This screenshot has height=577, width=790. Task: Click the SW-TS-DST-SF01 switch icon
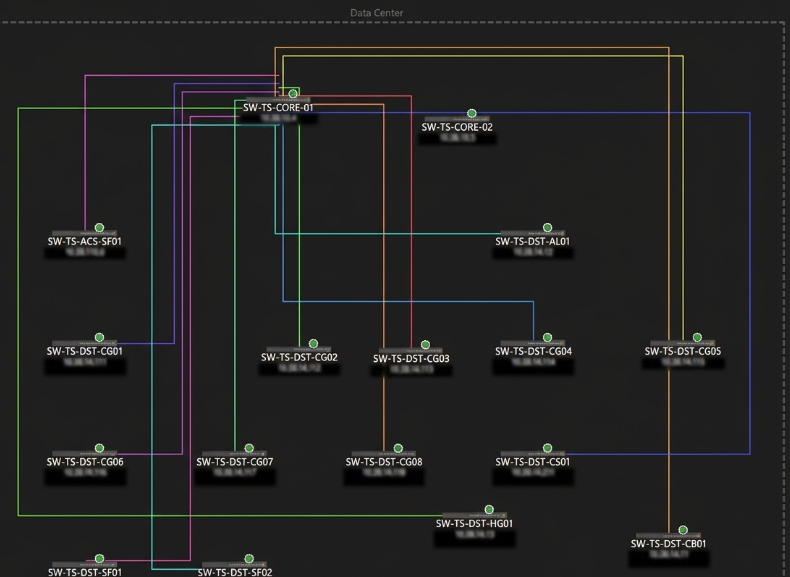pos(85,565)
